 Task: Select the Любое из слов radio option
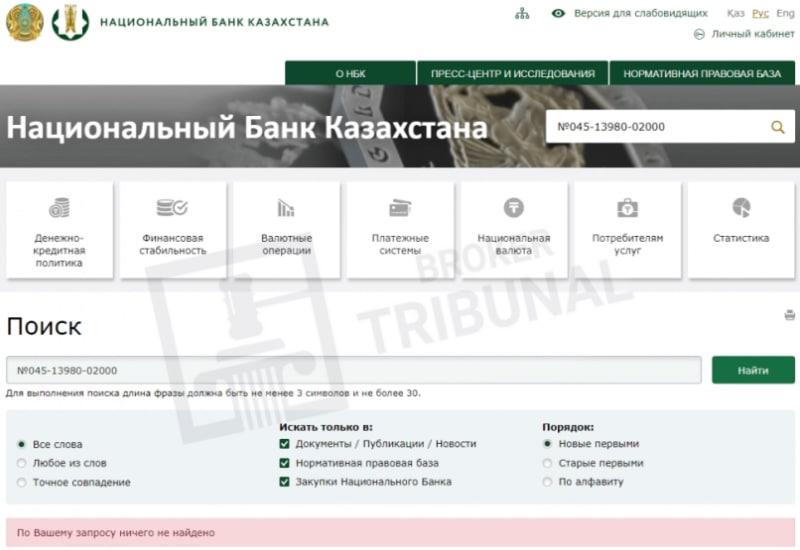point(21,463)
